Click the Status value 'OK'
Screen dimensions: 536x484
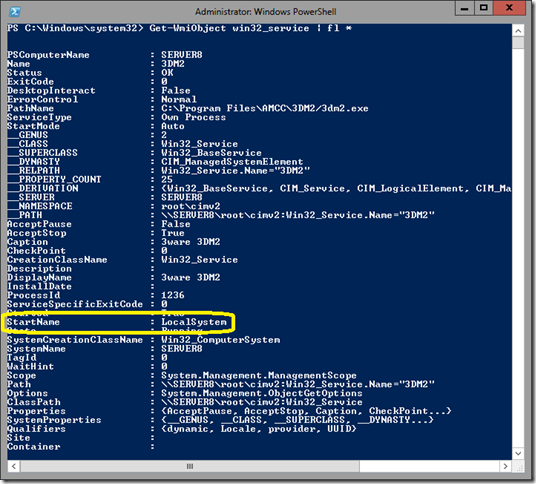167,72
